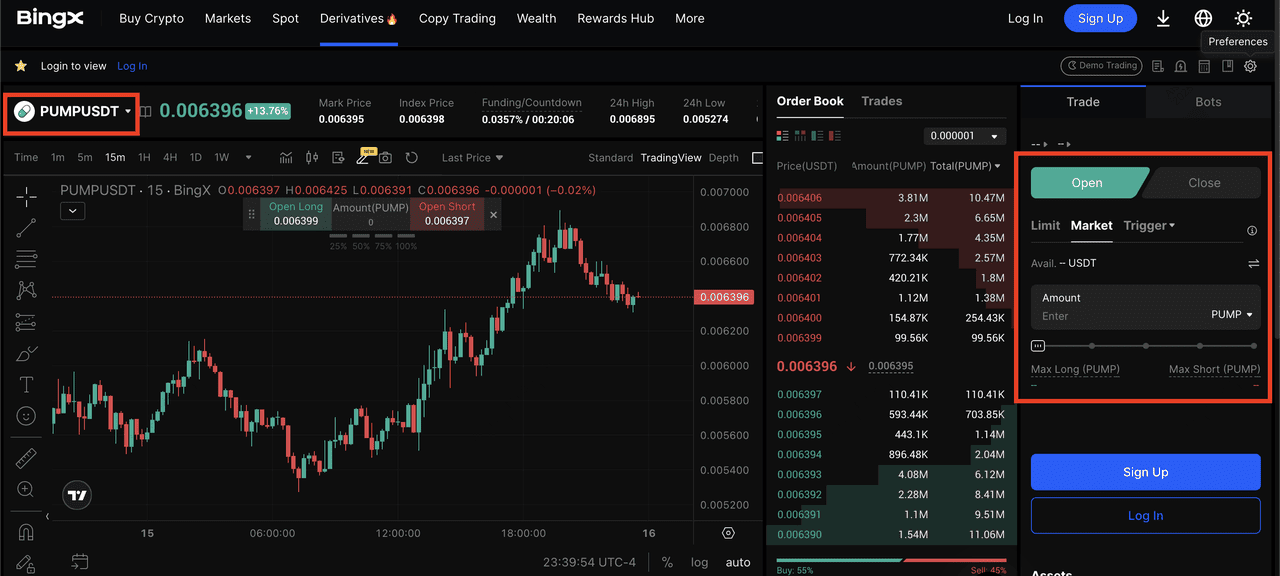
Task: Toggle the Close position mode
Action: (x=1204, y=183)
